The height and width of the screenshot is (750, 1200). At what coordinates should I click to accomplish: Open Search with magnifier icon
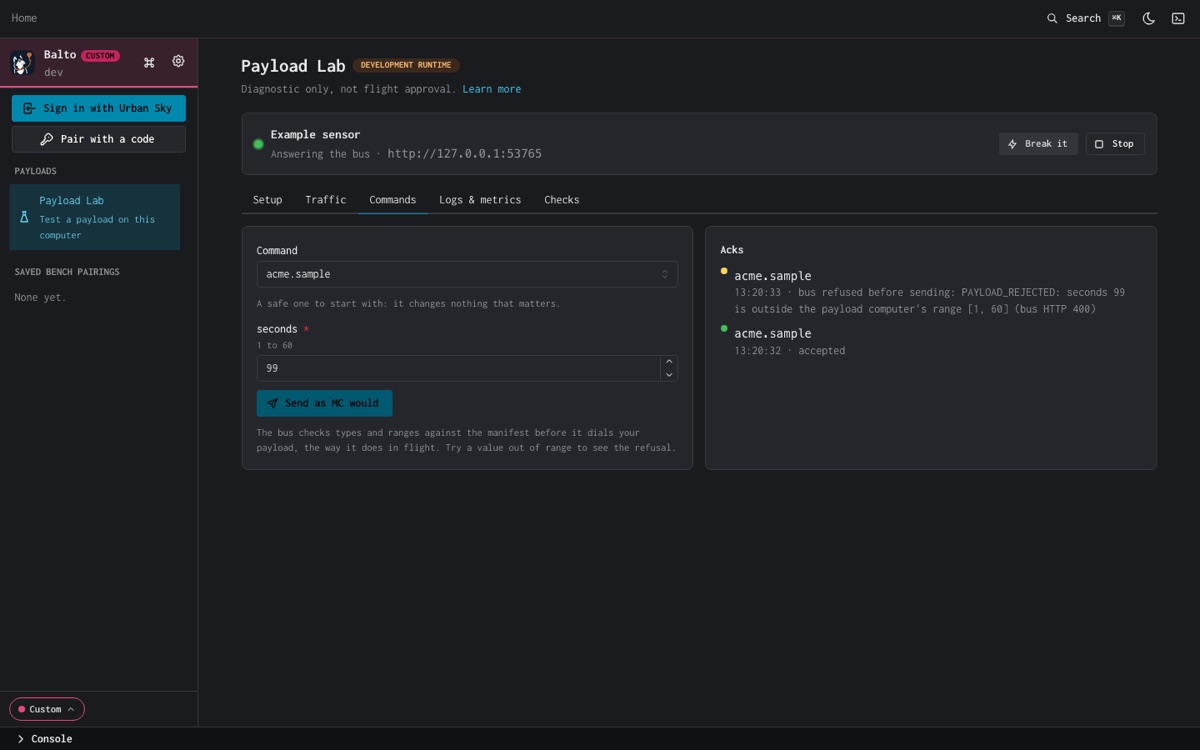(1085, 18)
